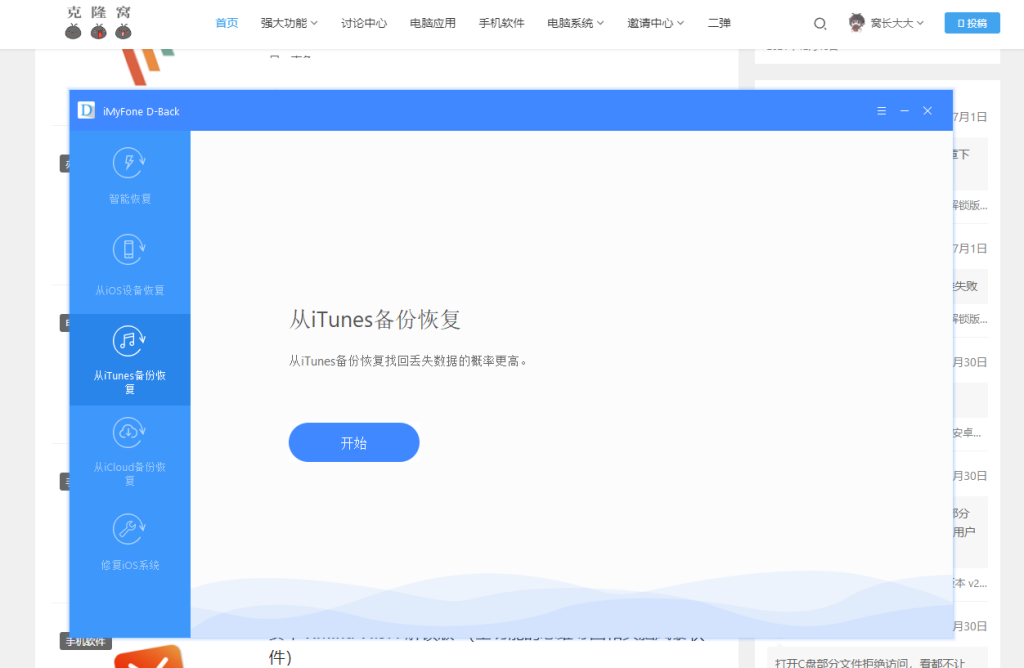This screenshot has height=668, width=1024.
Task: Open the 讨论中心 menu item
Action: [x=364, y=23]
